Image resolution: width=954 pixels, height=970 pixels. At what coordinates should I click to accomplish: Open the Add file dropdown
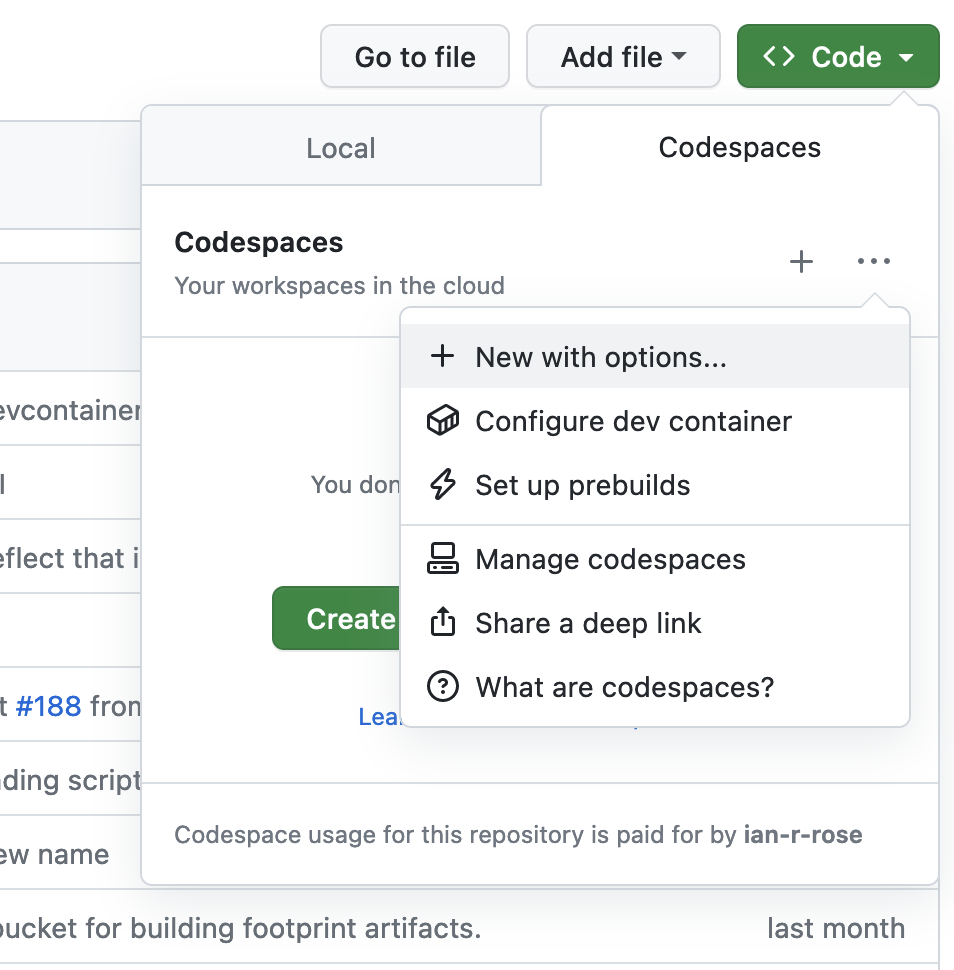coord(623,56)
